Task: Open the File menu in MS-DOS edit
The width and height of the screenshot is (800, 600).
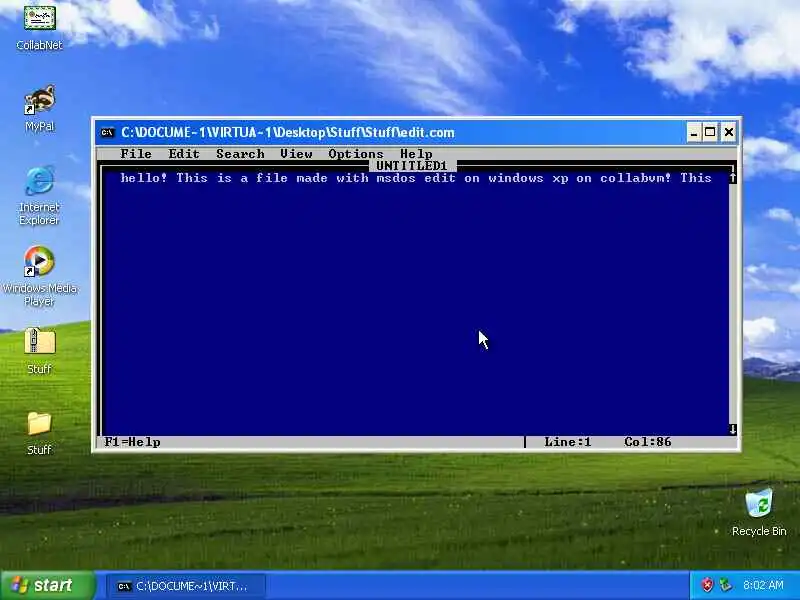Action: 136,154
